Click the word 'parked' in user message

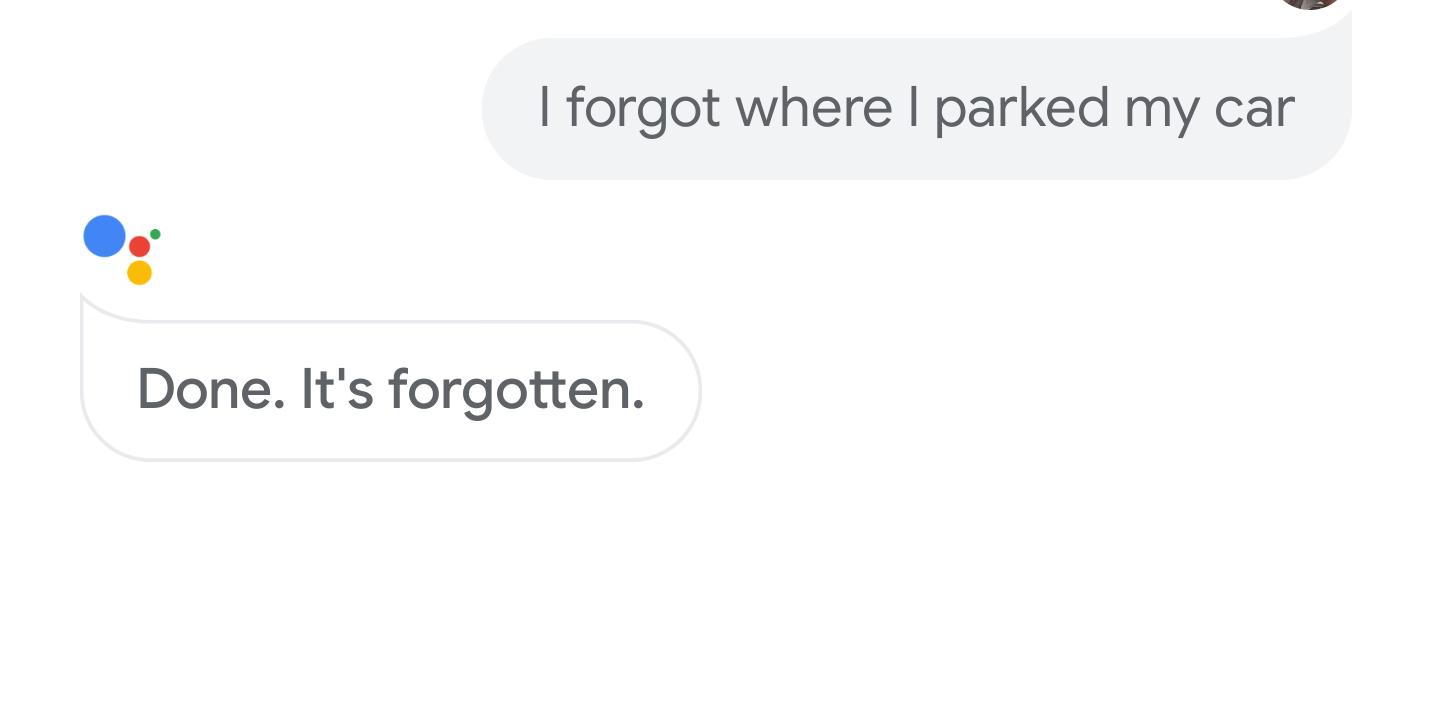tap(1022, 109)
